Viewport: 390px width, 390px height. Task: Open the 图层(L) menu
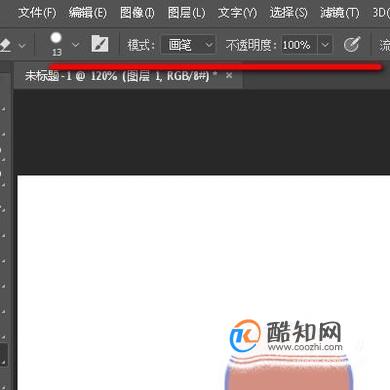click(186, 13)
